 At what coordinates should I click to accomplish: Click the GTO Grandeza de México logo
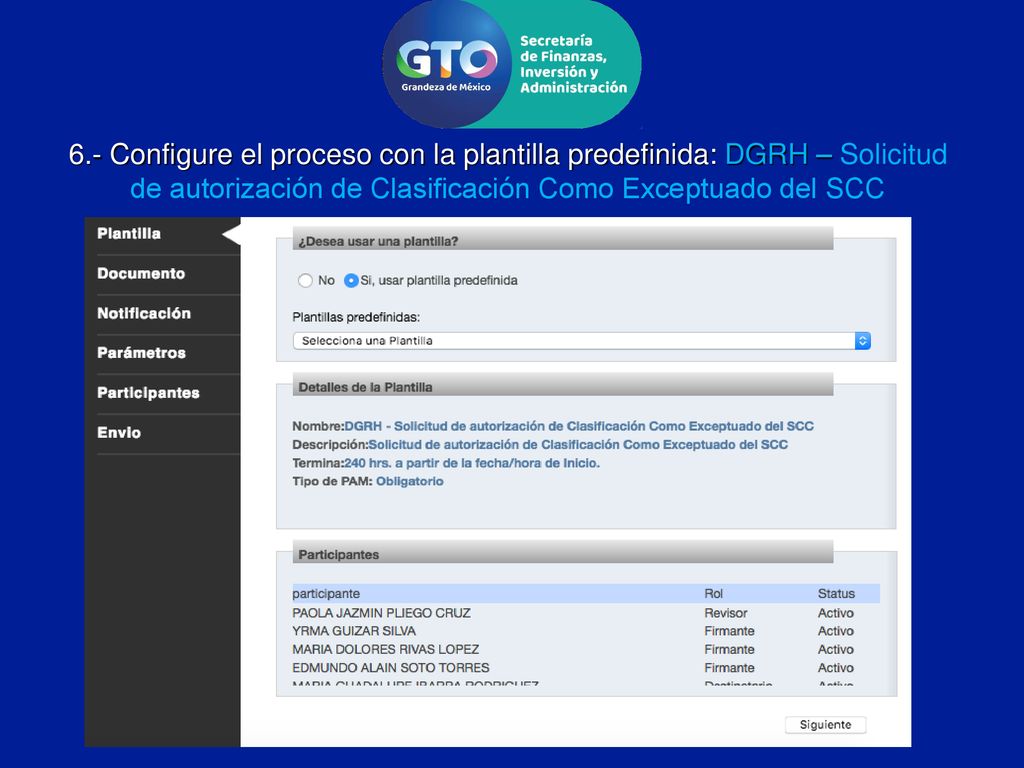[x=446, y=64]
